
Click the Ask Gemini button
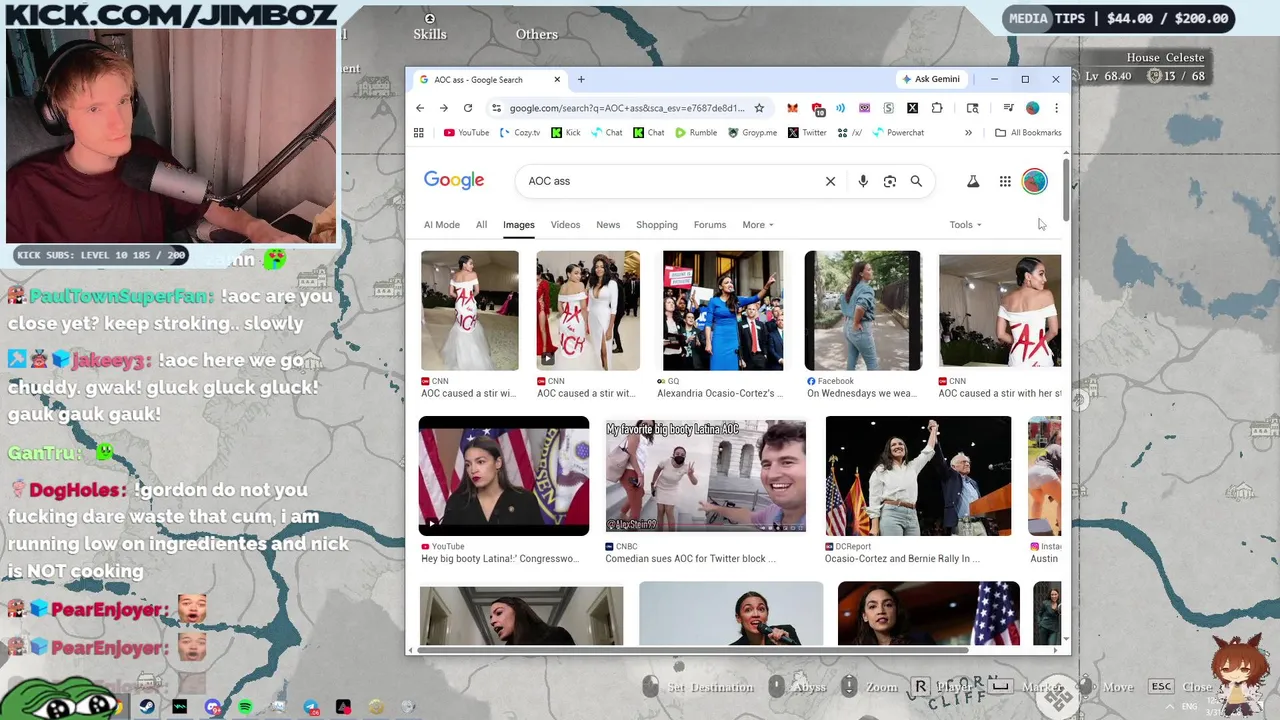pyautogui.click(x=931, y=79)
